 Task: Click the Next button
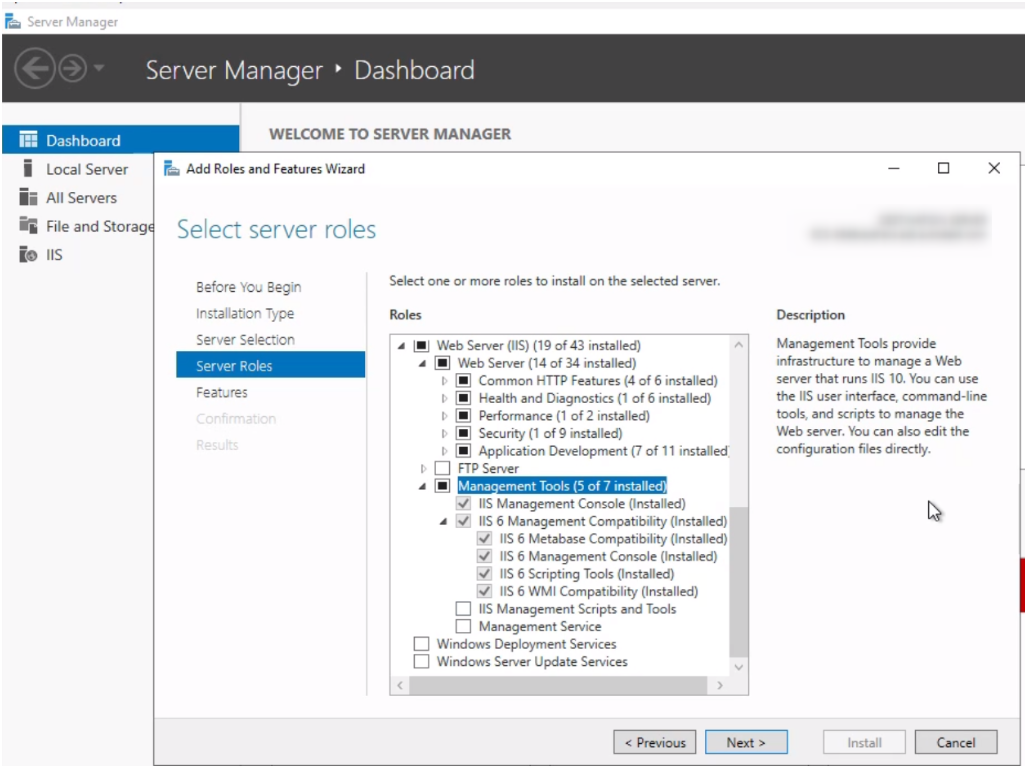tap(746, 742)
